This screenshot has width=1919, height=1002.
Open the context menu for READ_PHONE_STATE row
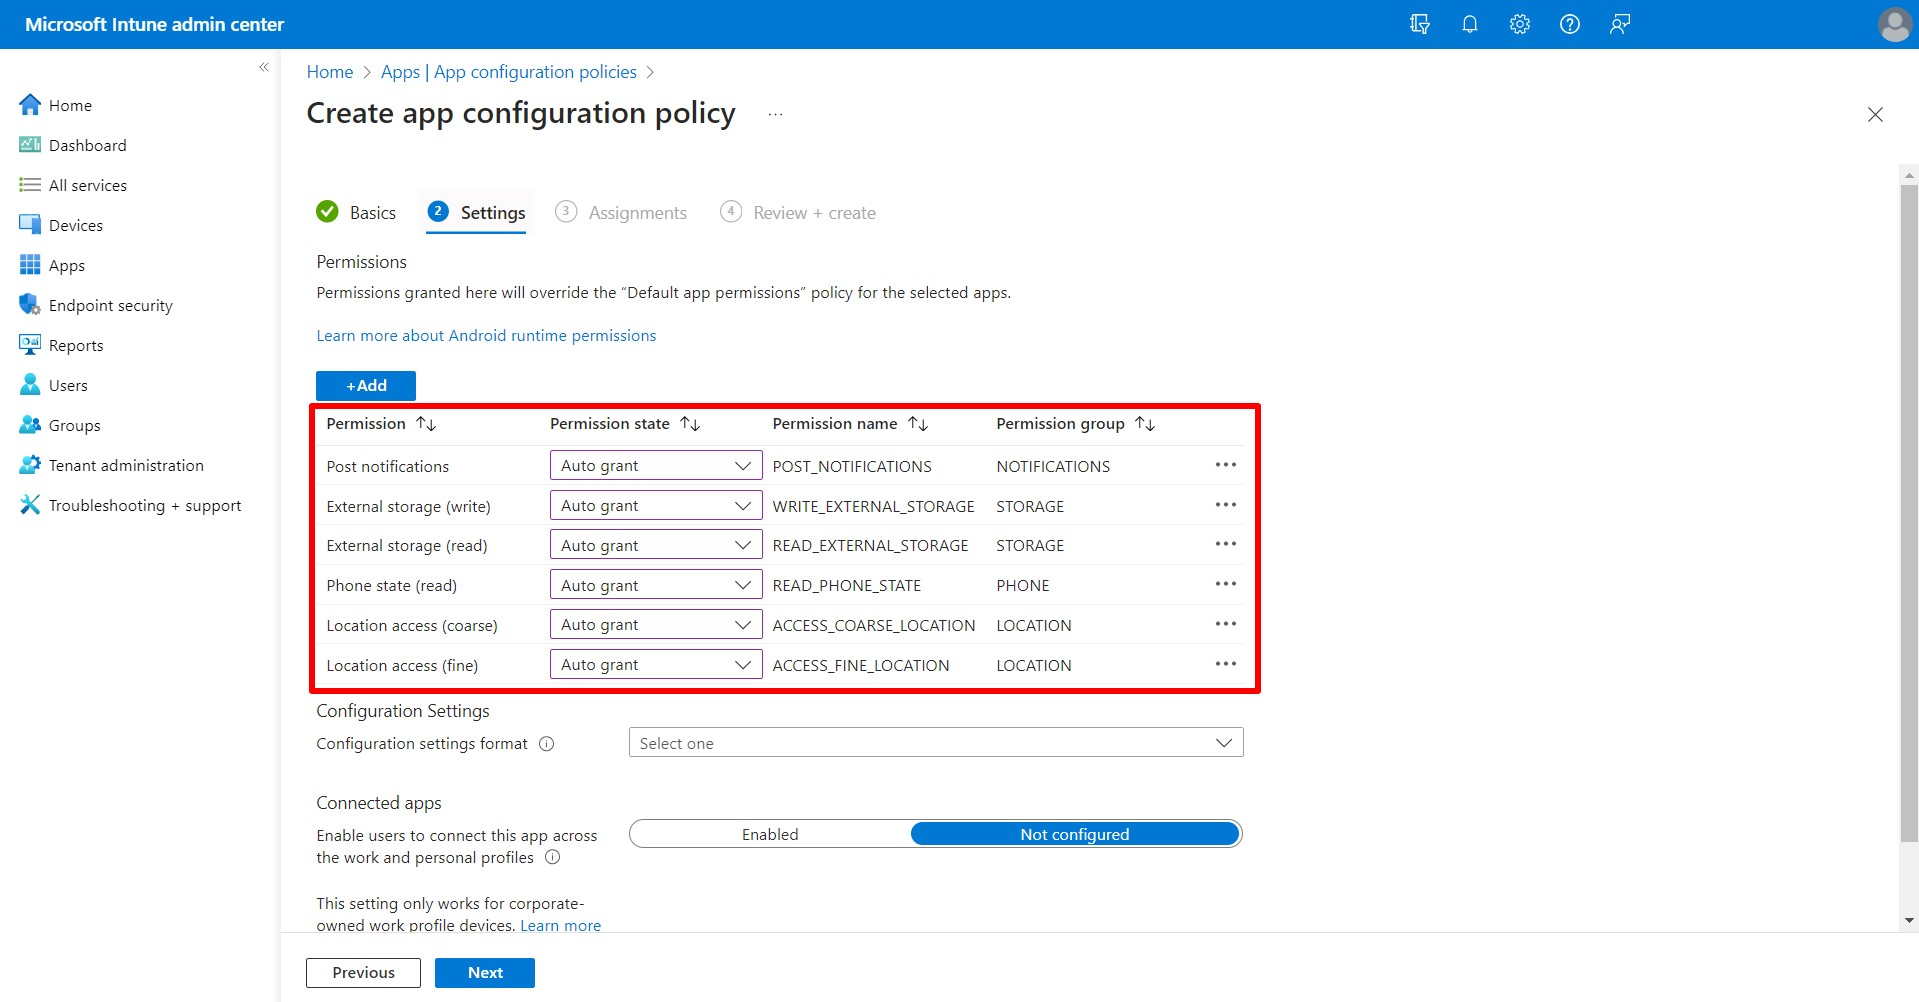1226,583
